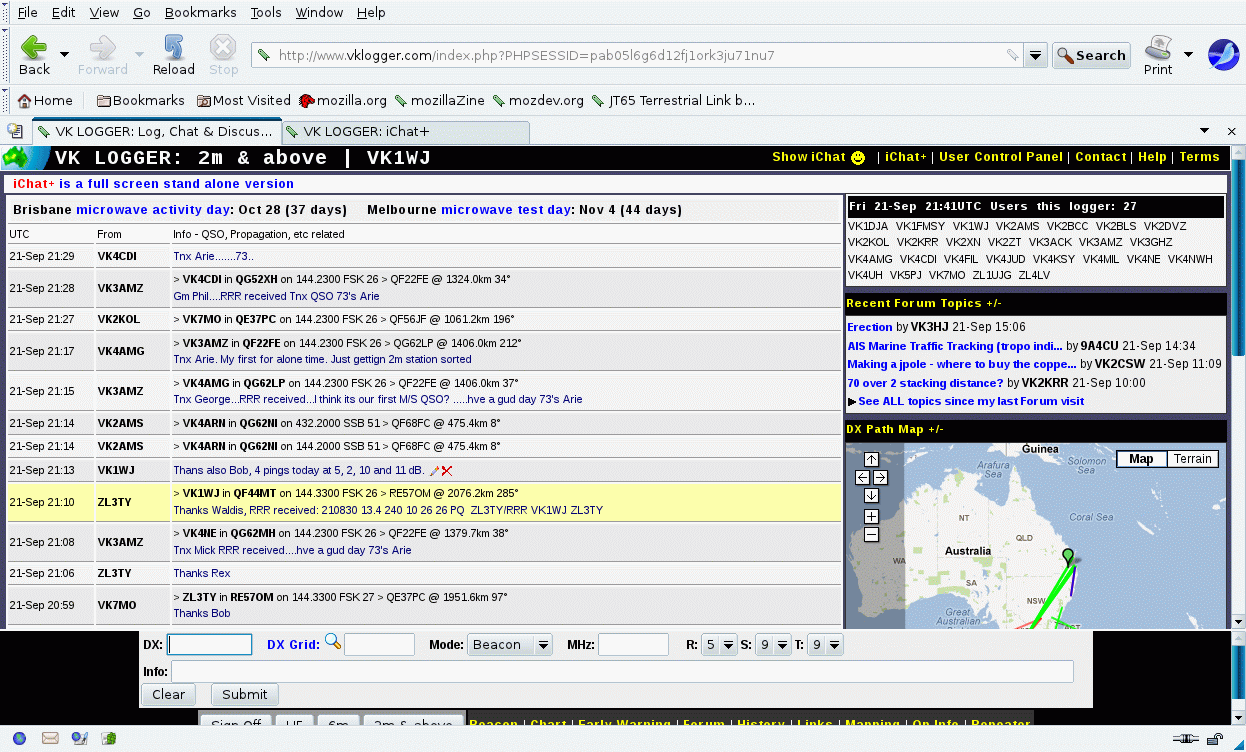Image resolution: width=1246 pixels, height=752 pixels.
Task: Open the Navigator globe in status bar
Action: coord(20,739)
